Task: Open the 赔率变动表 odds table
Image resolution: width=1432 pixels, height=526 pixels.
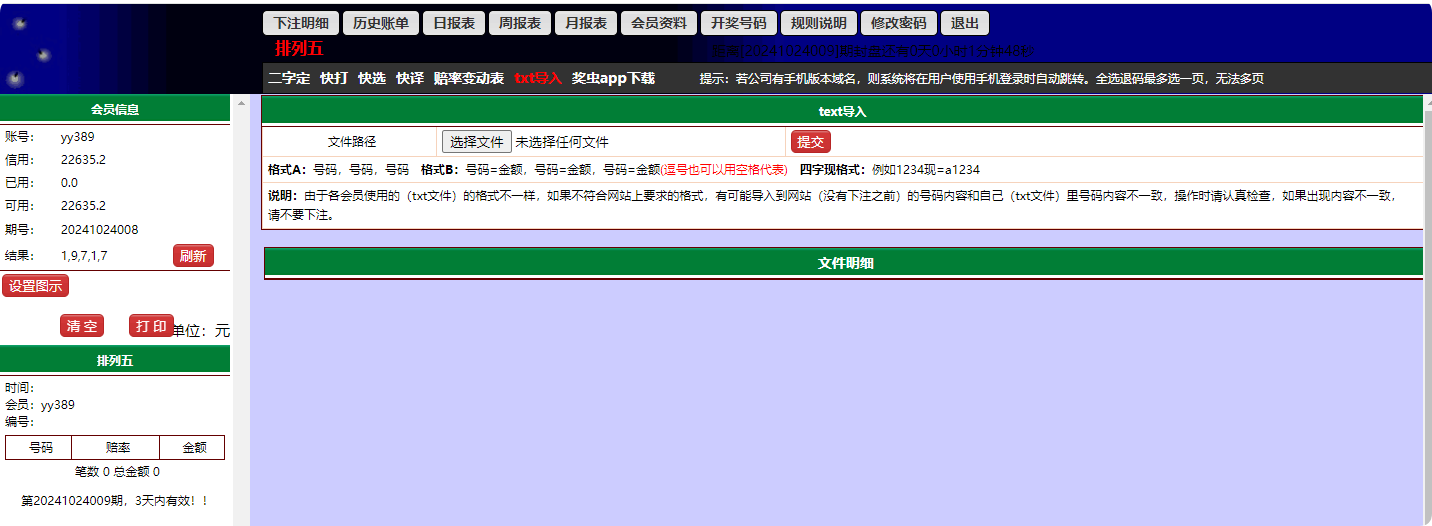Action: click(x=469, y=78)
